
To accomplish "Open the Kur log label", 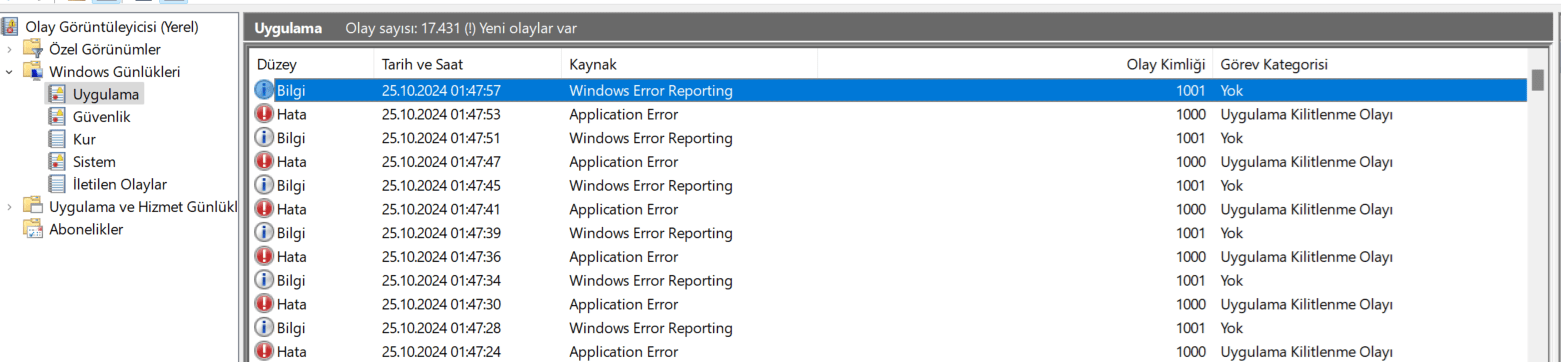I will (85, 139).
